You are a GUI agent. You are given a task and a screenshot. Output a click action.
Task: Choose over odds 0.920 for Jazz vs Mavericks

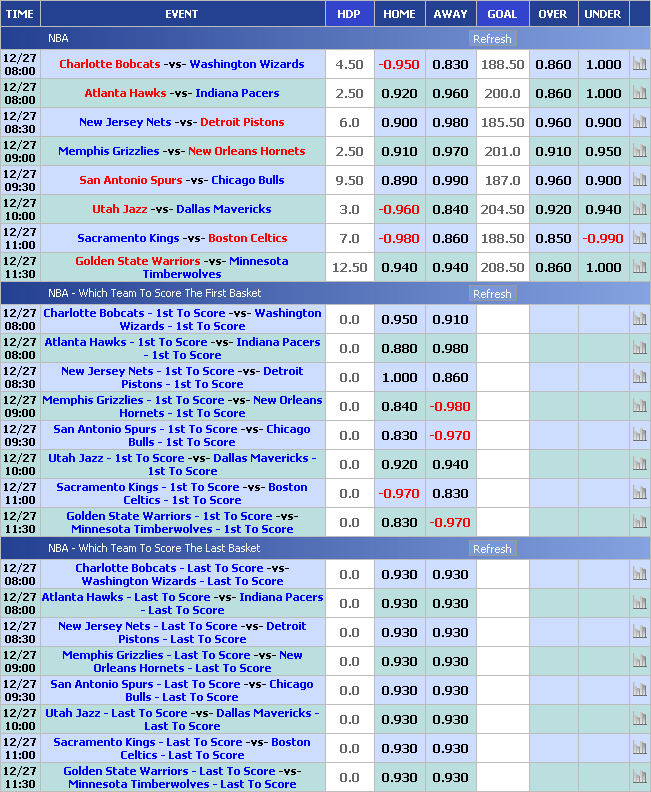coord(553,209)
